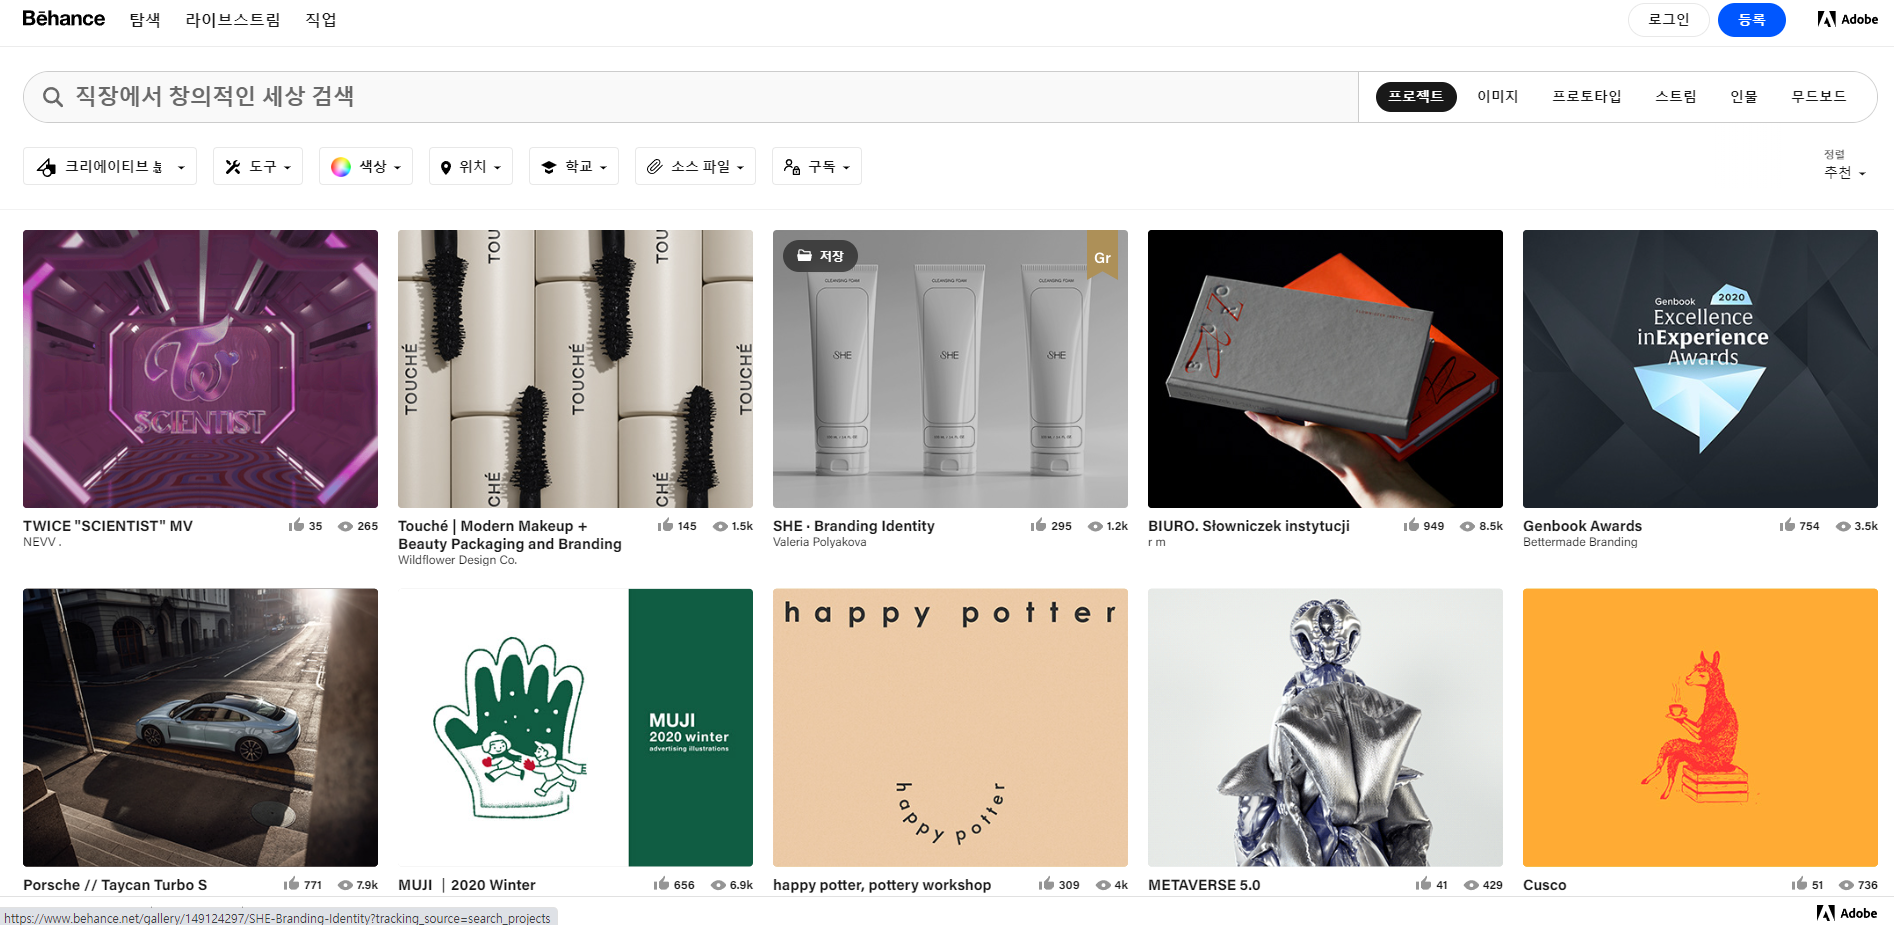Select the 프로젝트 projects tab

tap(1416, 96)
